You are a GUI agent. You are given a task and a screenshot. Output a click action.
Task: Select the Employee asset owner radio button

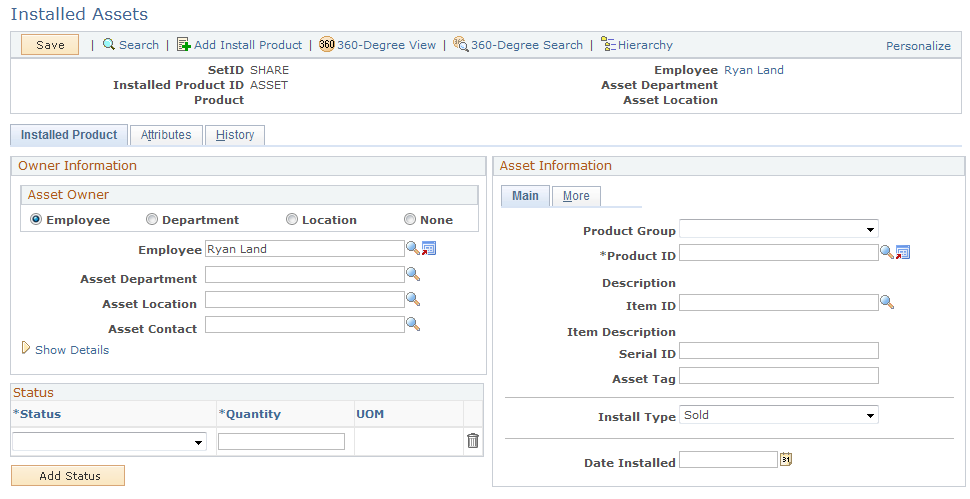[36, 220]
